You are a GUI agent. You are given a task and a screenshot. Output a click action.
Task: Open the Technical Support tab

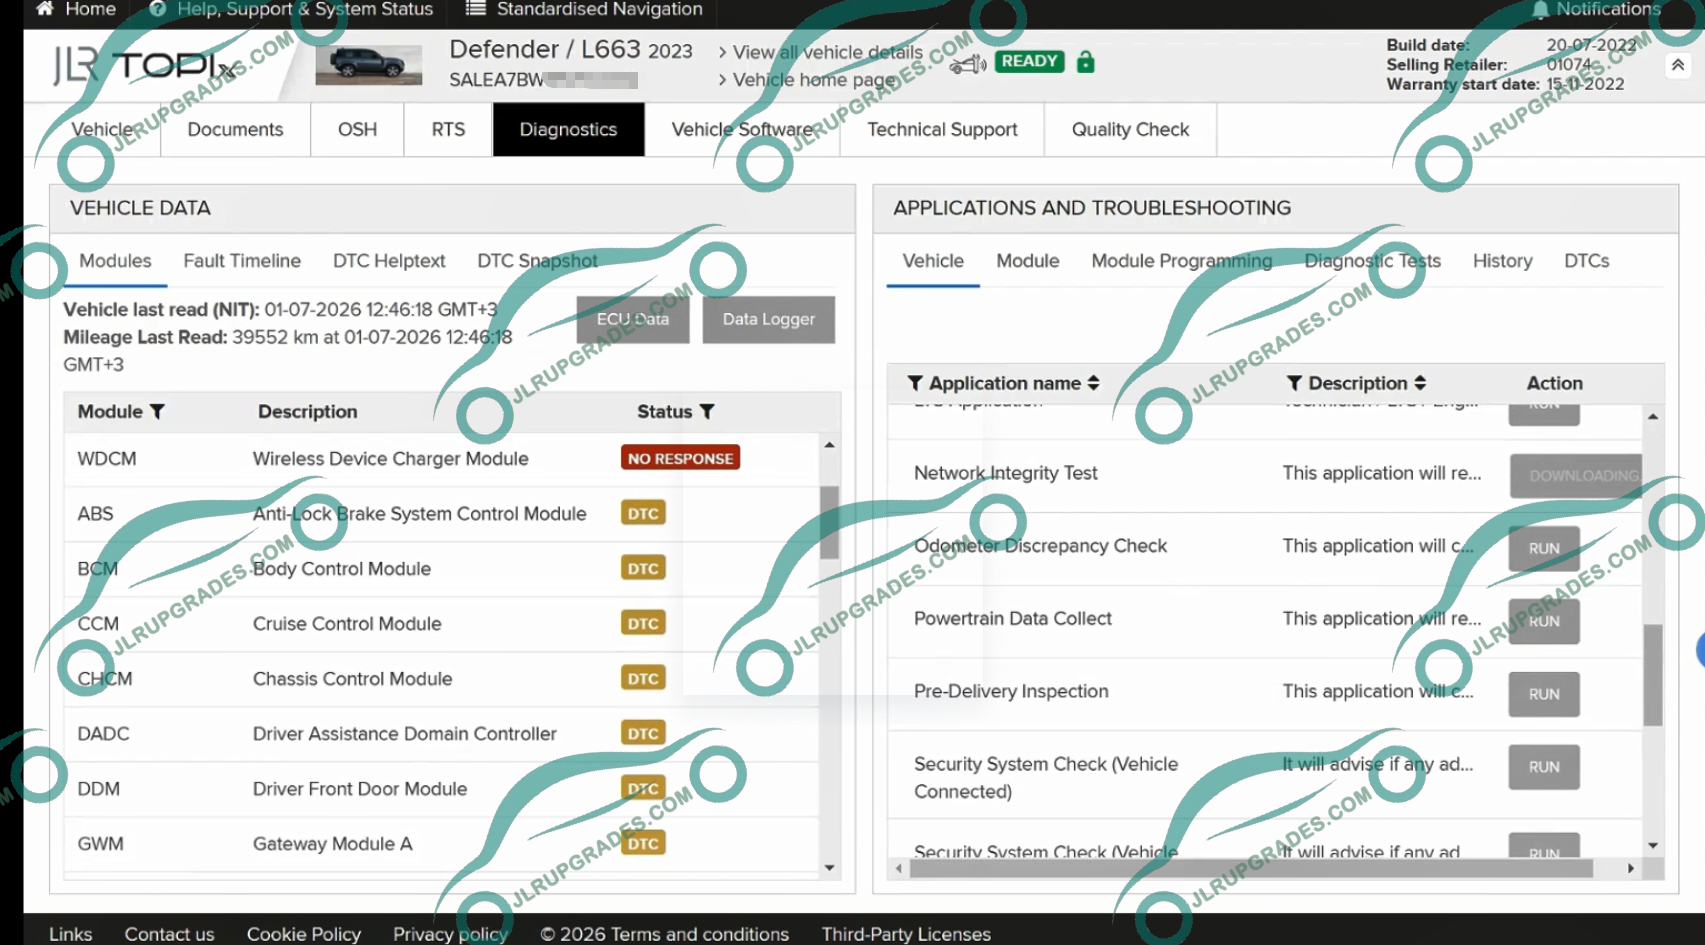[942, 129]
